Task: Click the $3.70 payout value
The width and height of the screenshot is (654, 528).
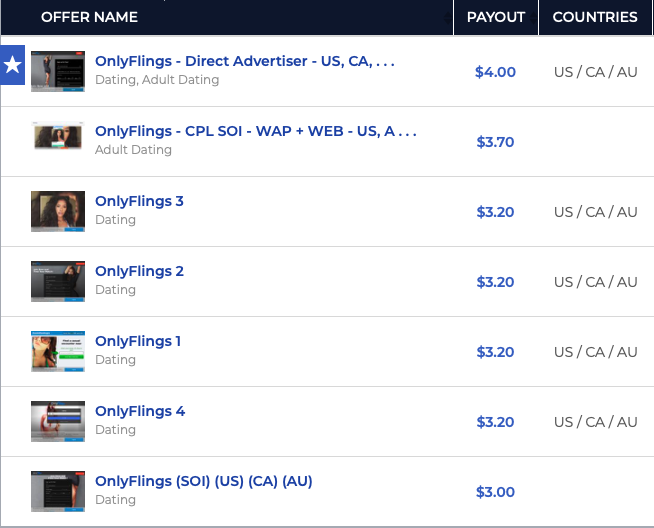Action: tap(496, 142)
